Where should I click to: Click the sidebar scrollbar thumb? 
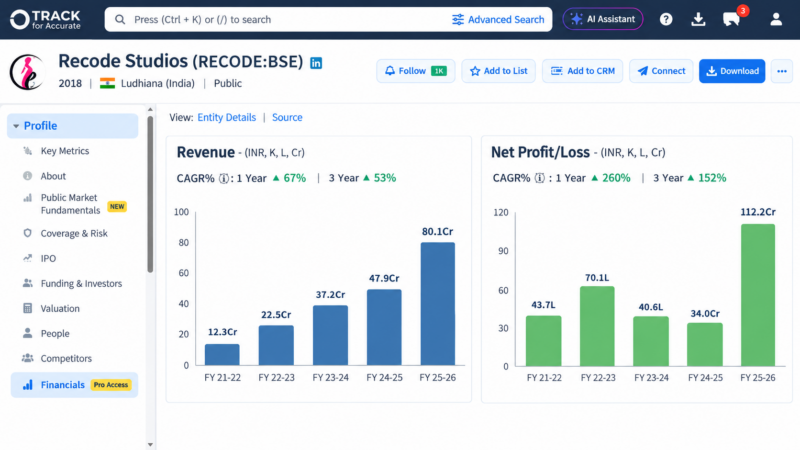150,194
